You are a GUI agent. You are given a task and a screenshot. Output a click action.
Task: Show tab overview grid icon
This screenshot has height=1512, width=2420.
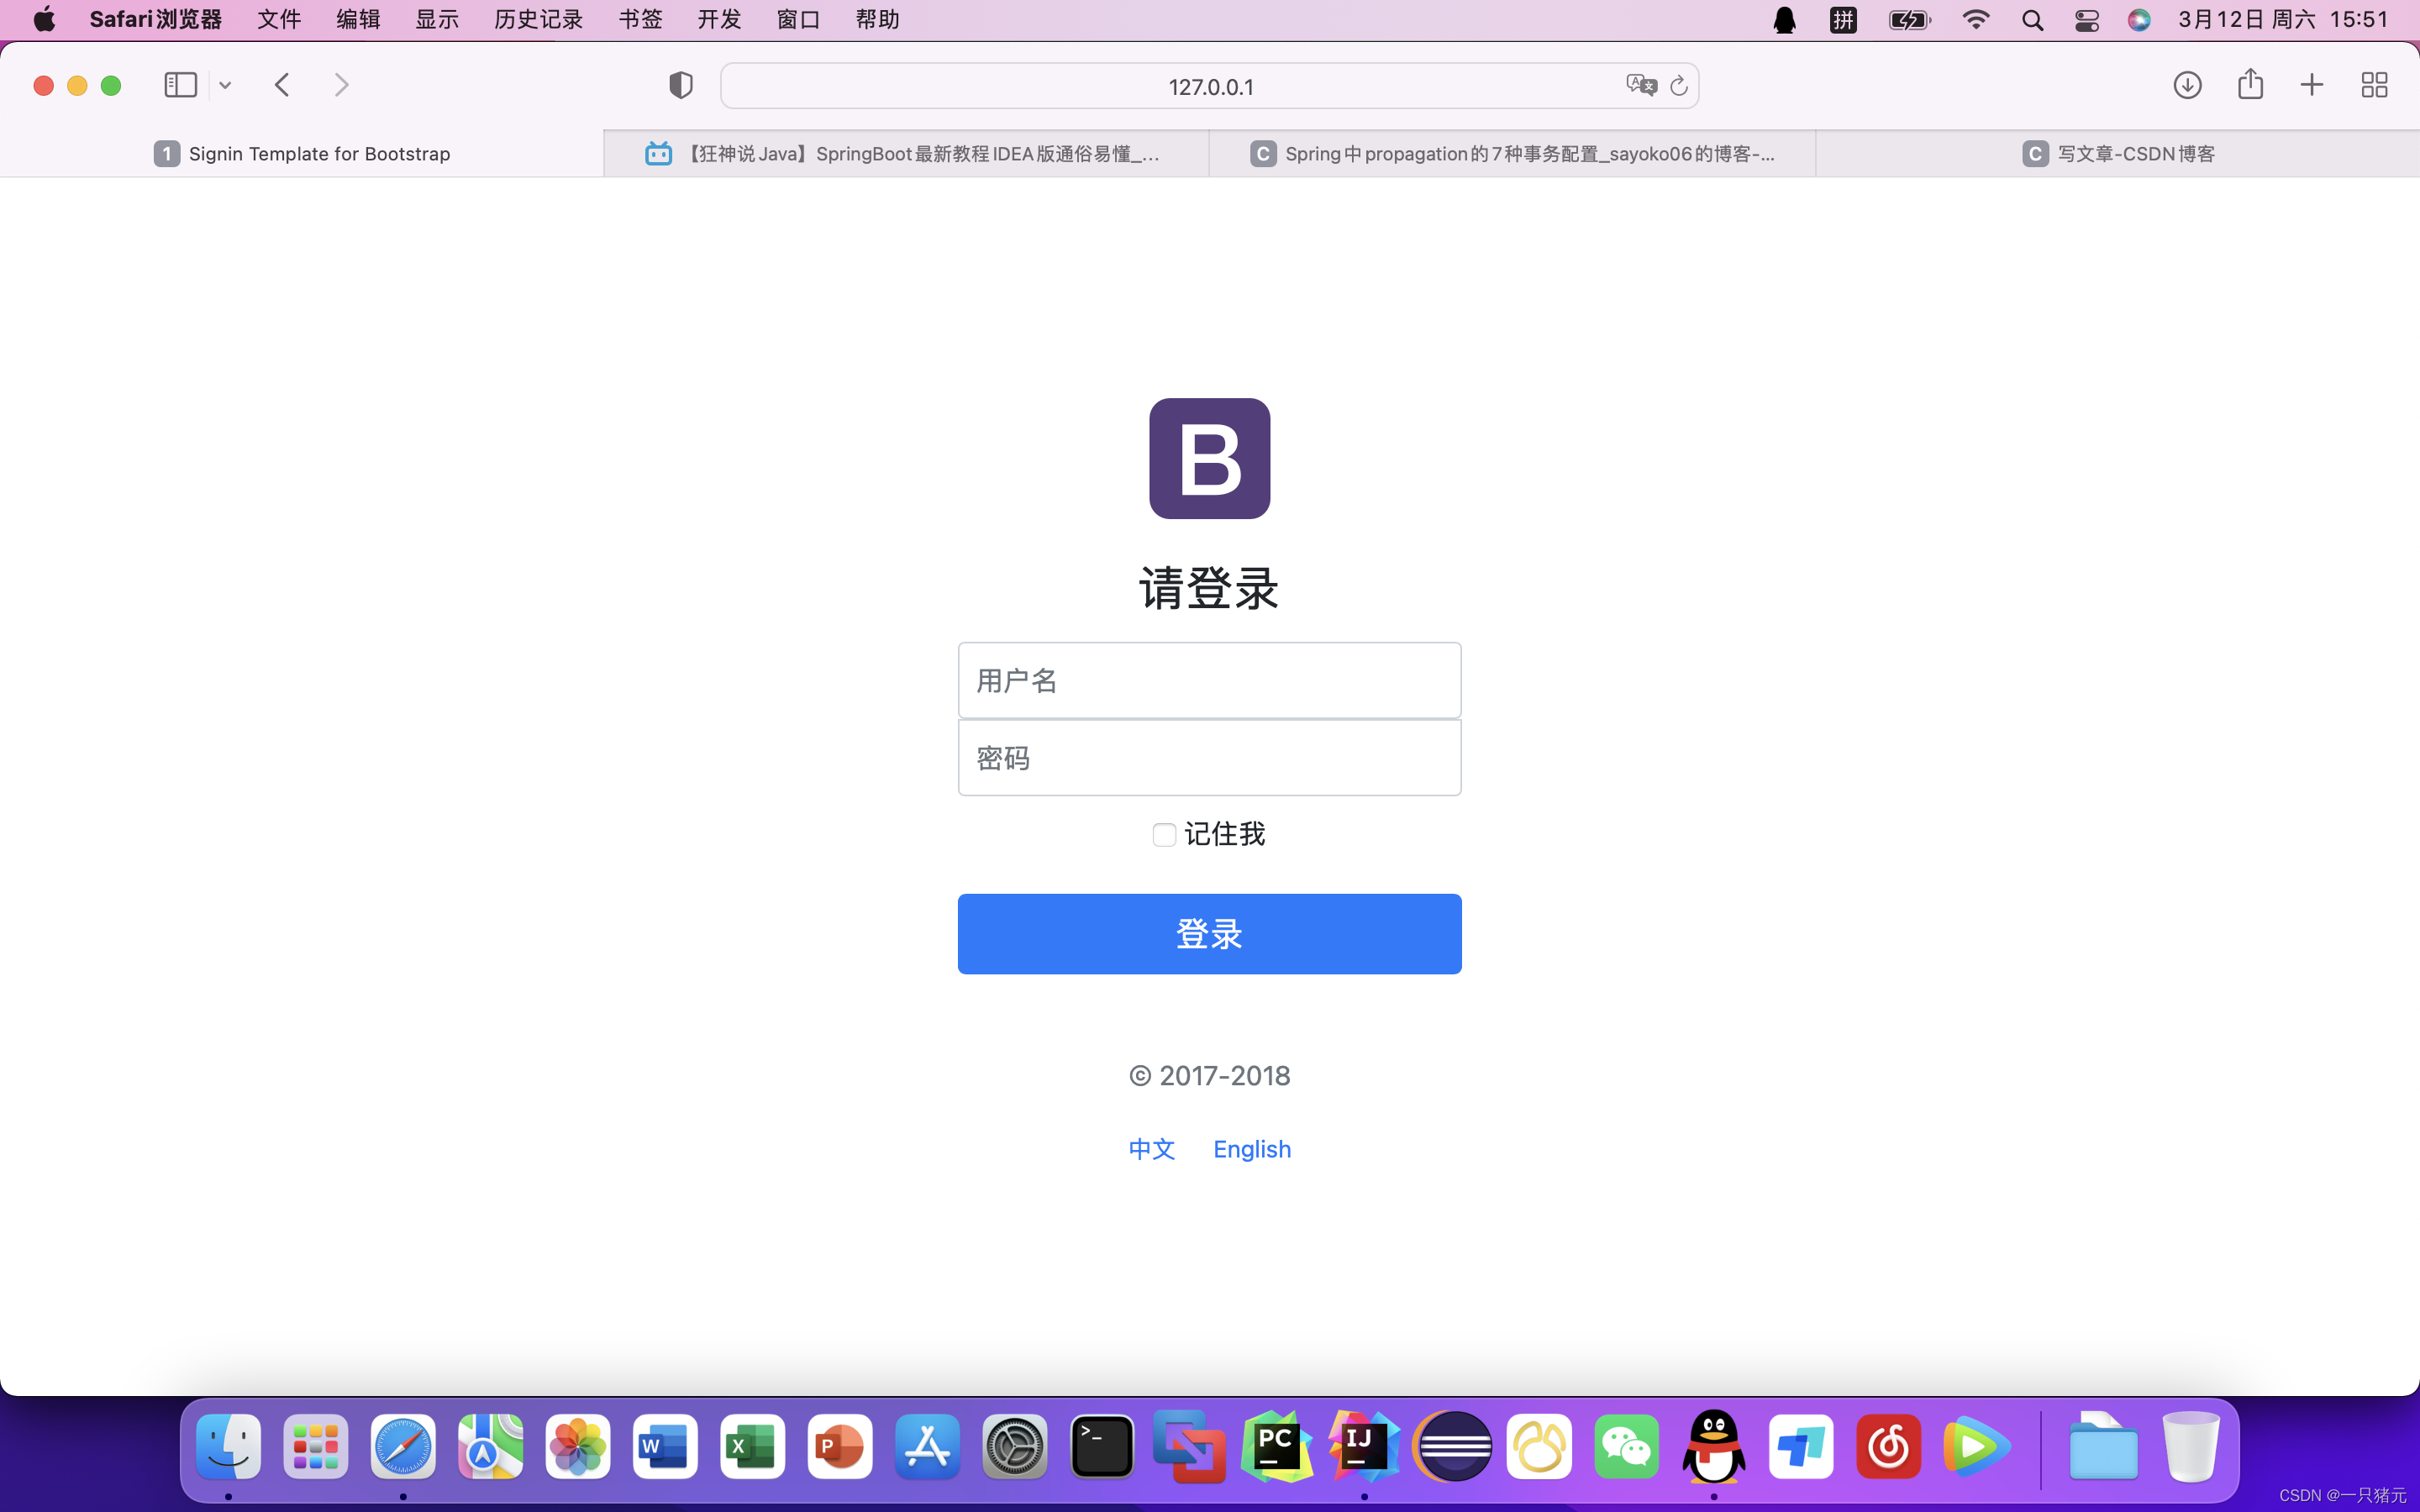[2374, 85]
